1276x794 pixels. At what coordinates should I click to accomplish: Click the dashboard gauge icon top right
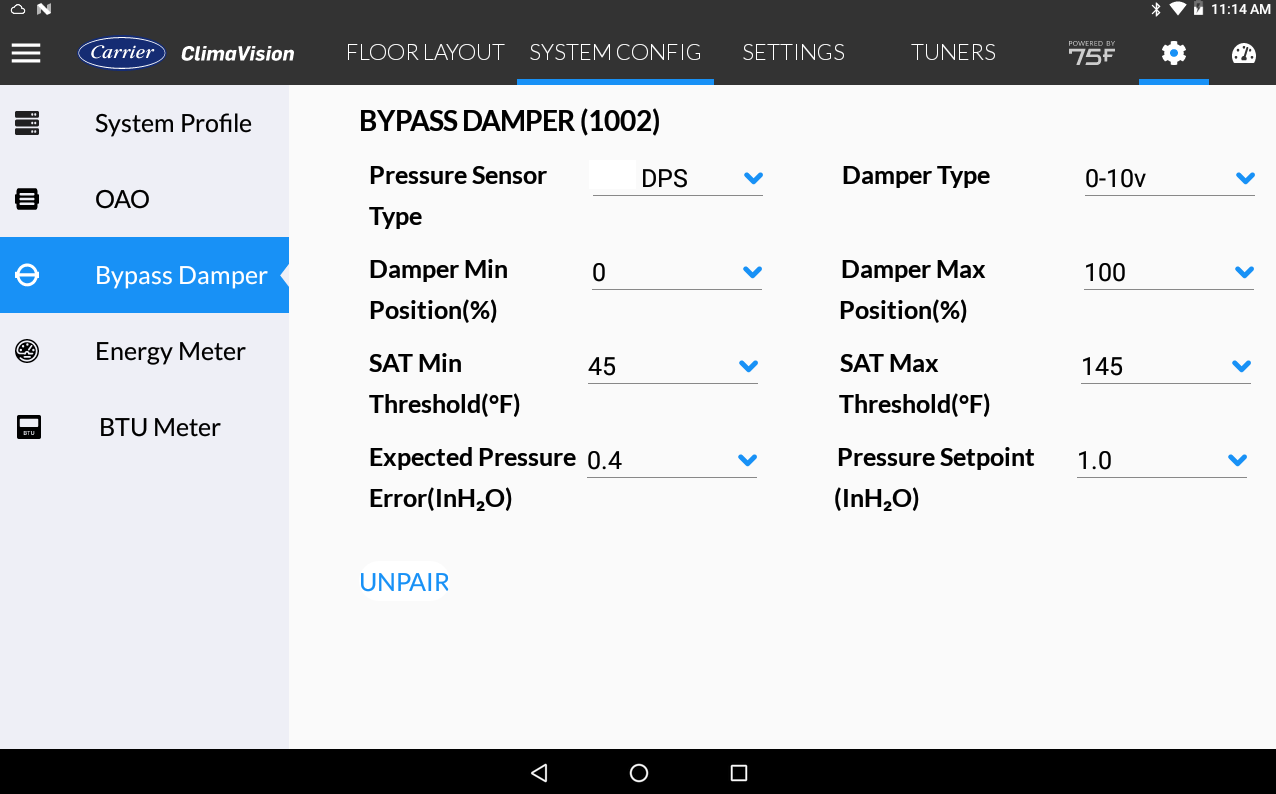[x=1242, y=53]
